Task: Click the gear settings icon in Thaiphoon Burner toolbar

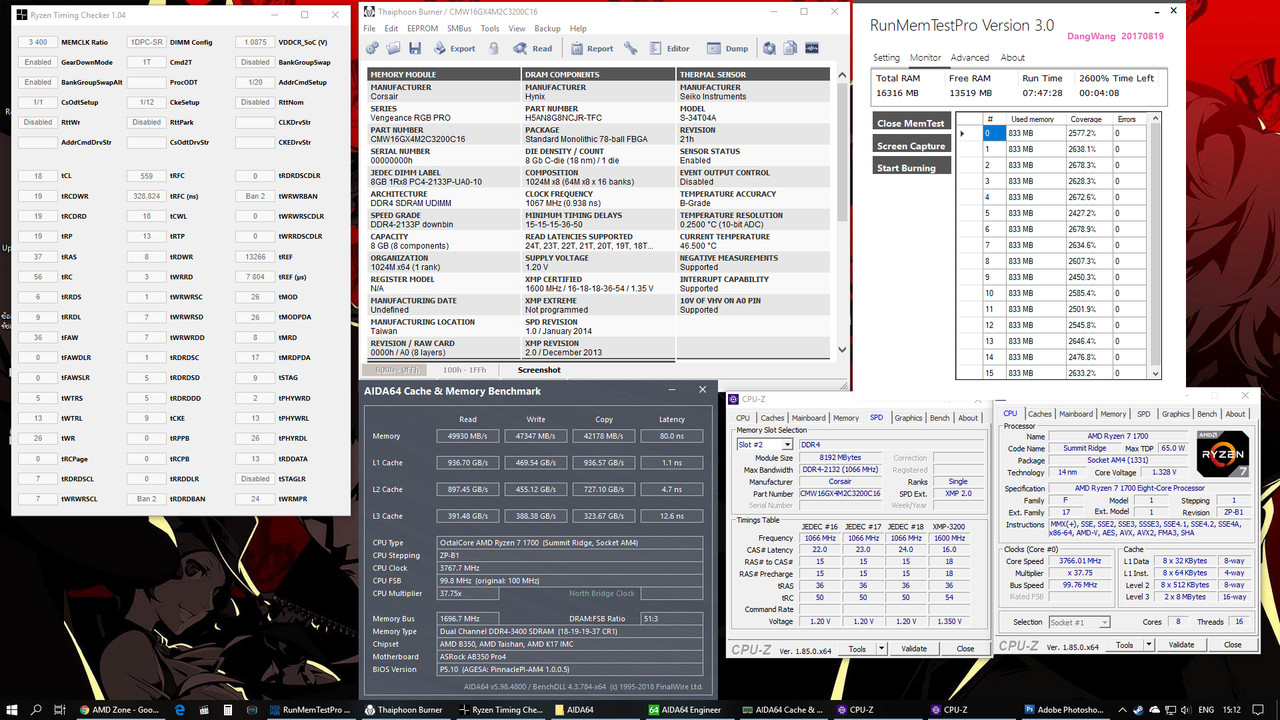Action: 372,48
